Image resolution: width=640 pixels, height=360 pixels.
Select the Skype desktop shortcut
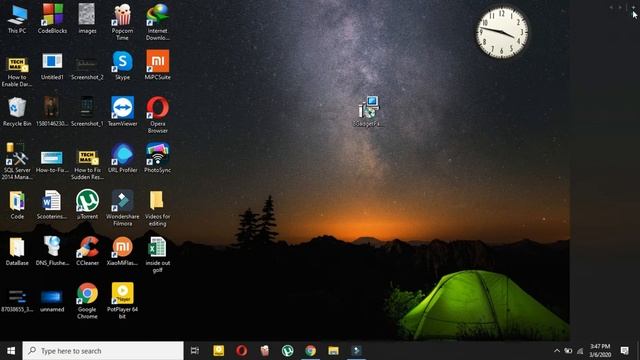coord(122,66)
